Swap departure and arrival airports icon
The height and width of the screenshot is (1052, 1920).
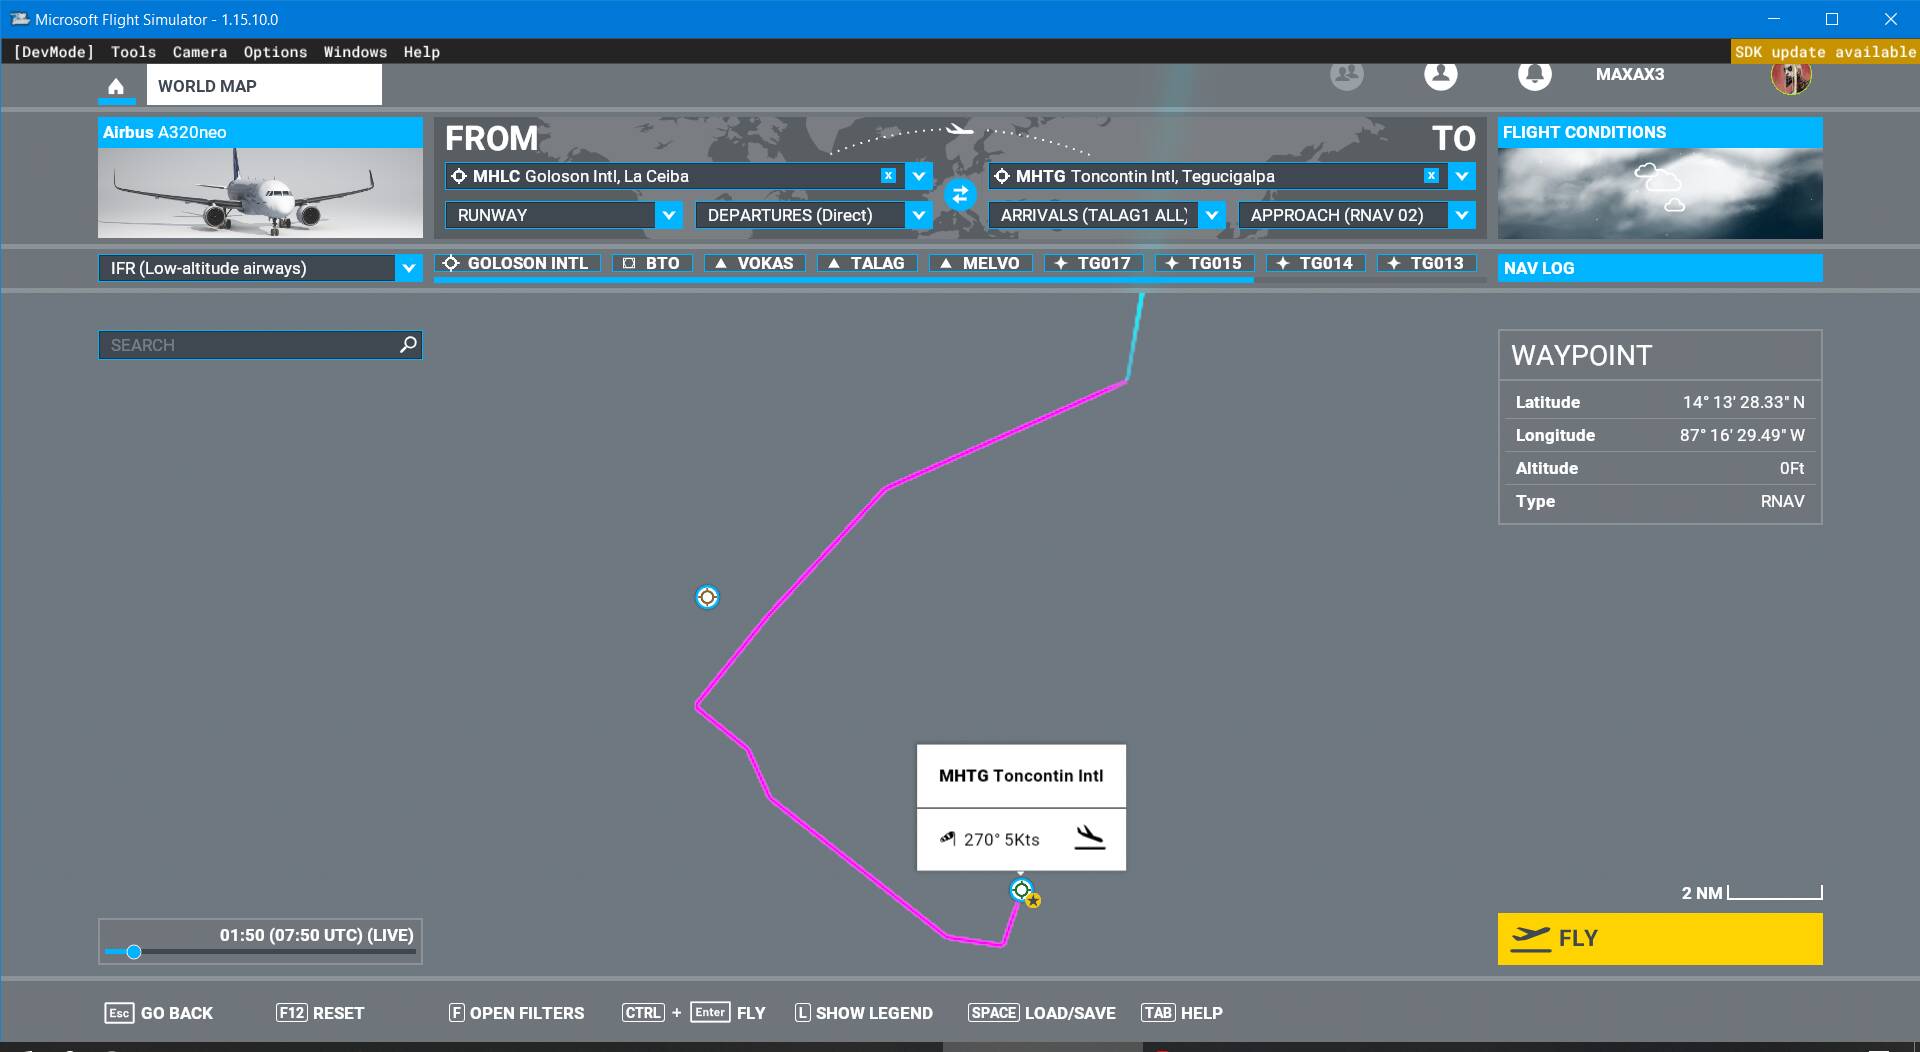[x=960, y=194]
